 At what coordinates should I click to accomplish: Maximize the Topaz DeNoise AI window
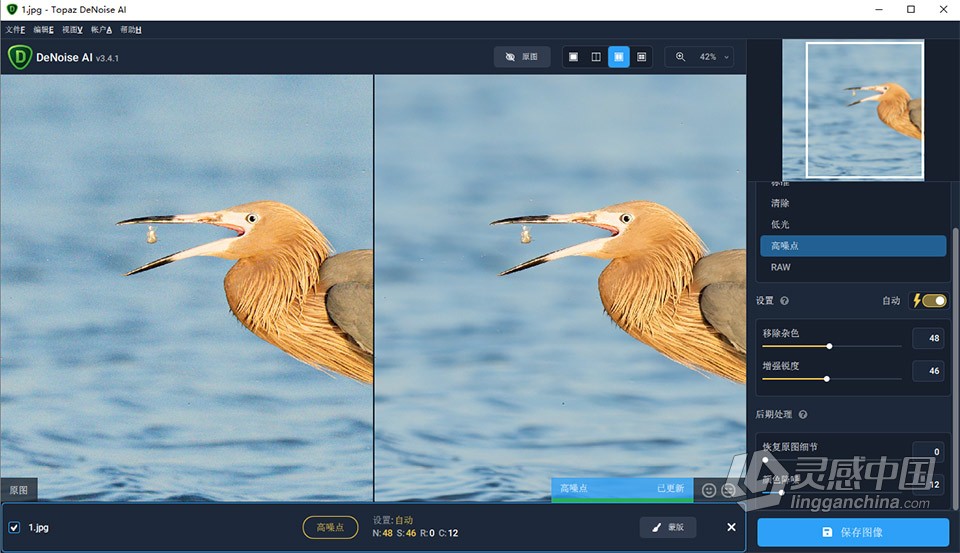click(x=911, y=9)
